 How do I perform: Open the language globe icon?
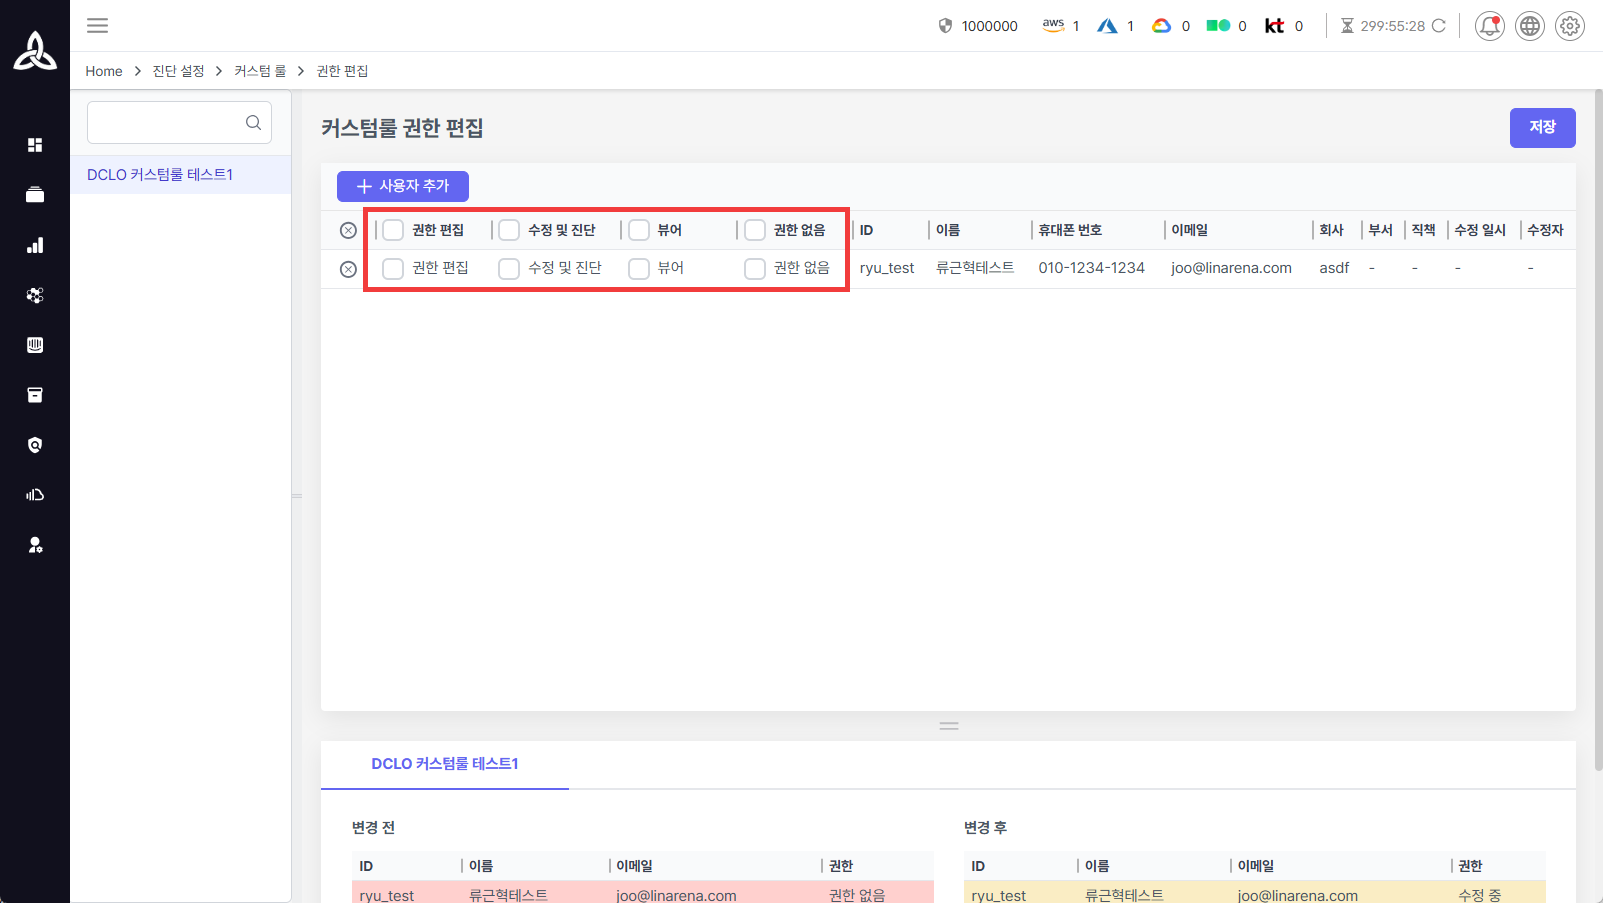click(x=1529, y=26)
